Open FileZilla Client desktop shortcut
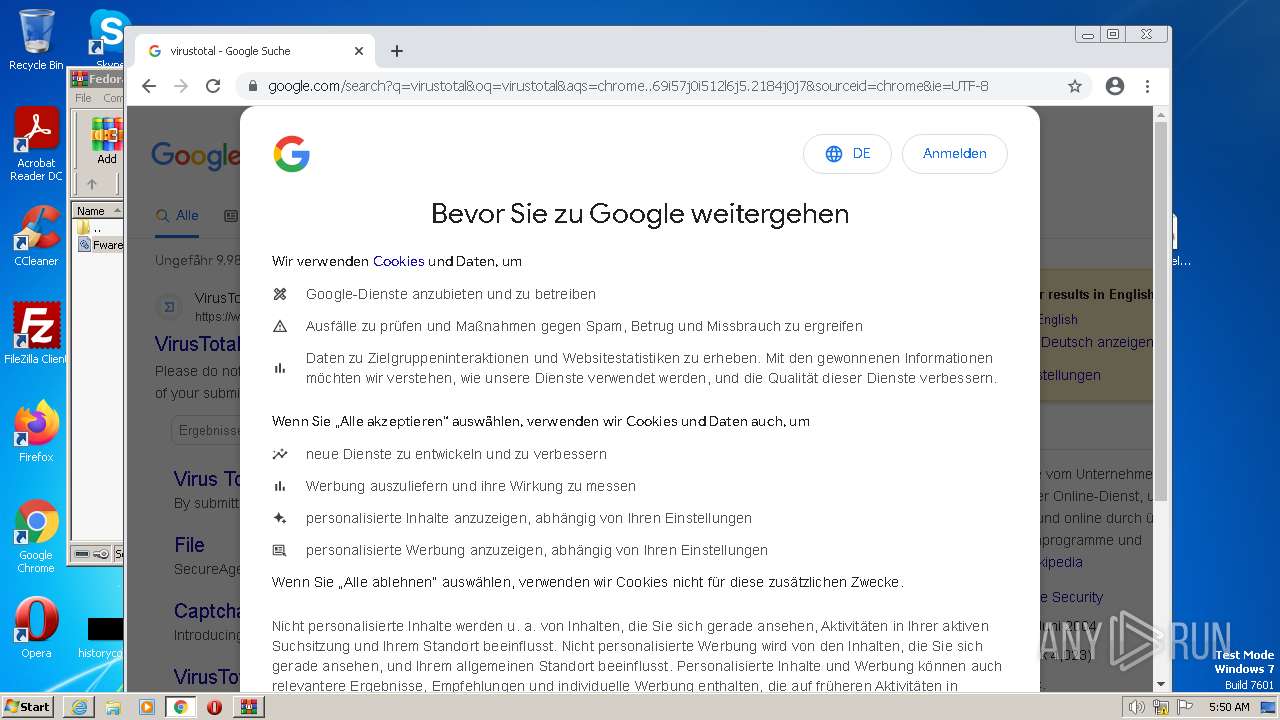Image resolution: width=1280 pixels, height=720 pixels. (36, 334)
